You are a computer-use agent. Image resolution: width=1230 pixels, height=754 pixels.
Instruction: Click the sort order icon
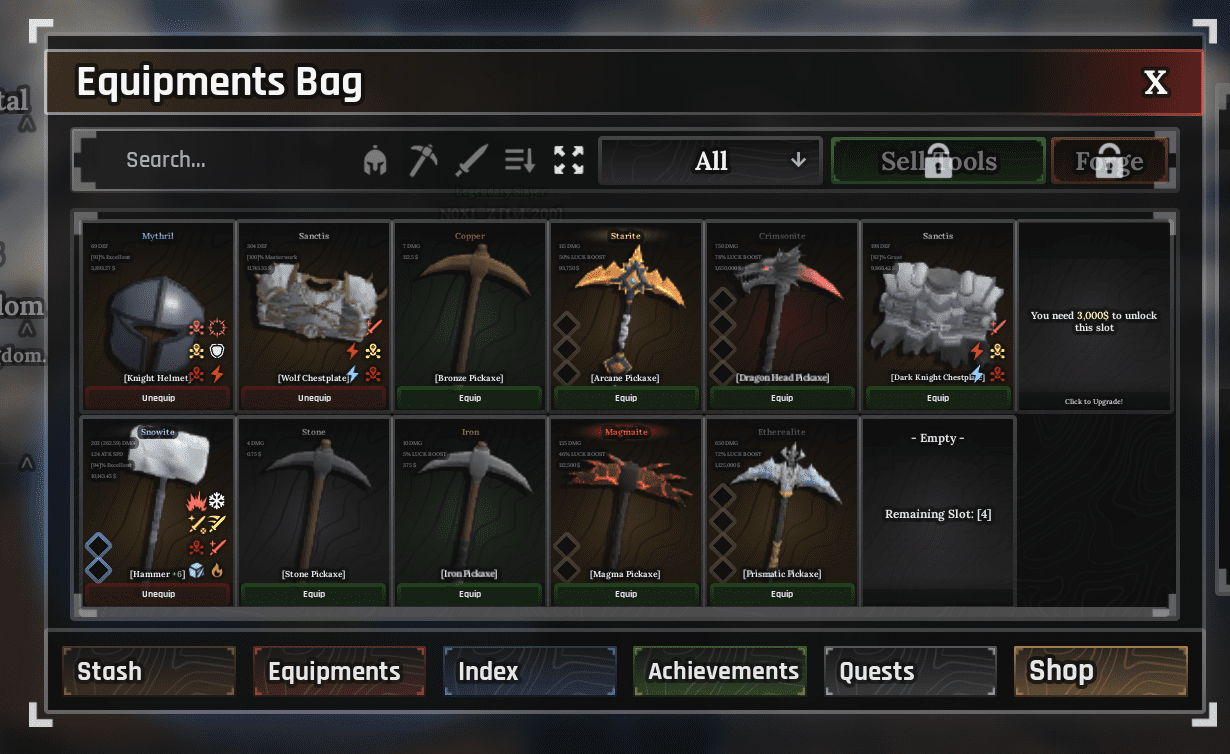click(x=520, y=160)
